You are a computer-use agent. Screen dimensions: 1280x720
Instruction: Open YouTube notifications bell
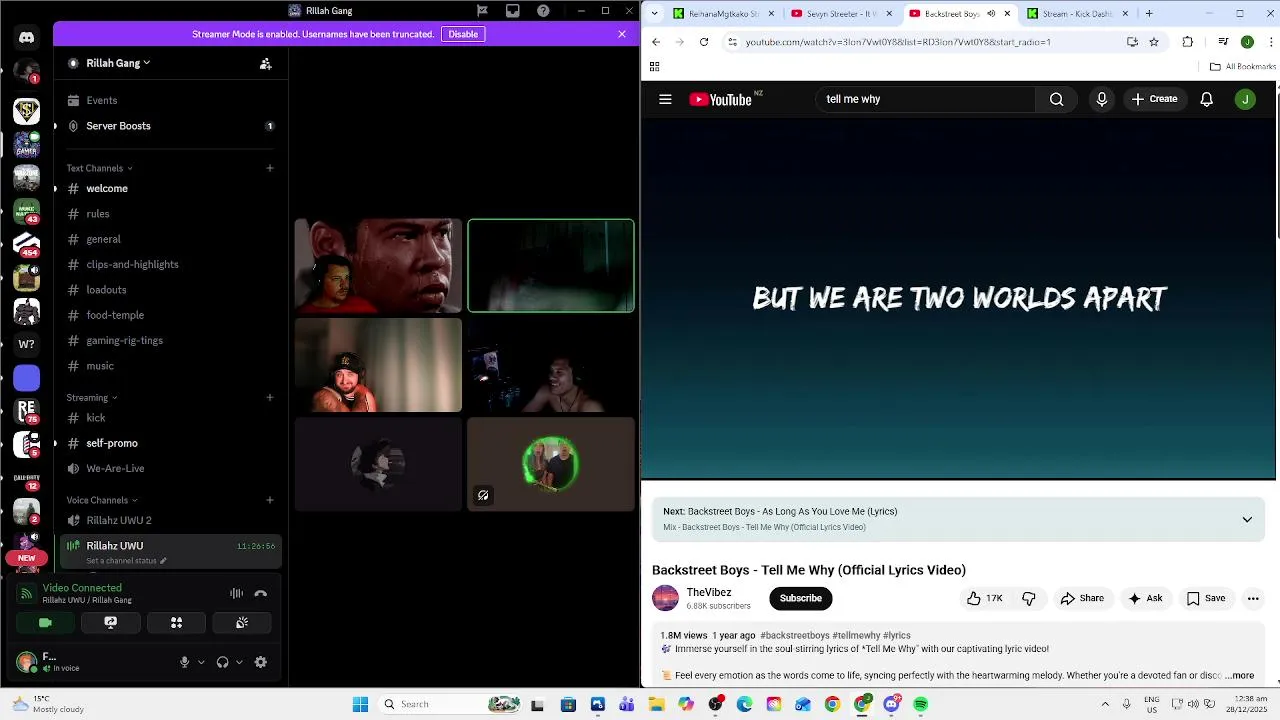point(1207,99)
